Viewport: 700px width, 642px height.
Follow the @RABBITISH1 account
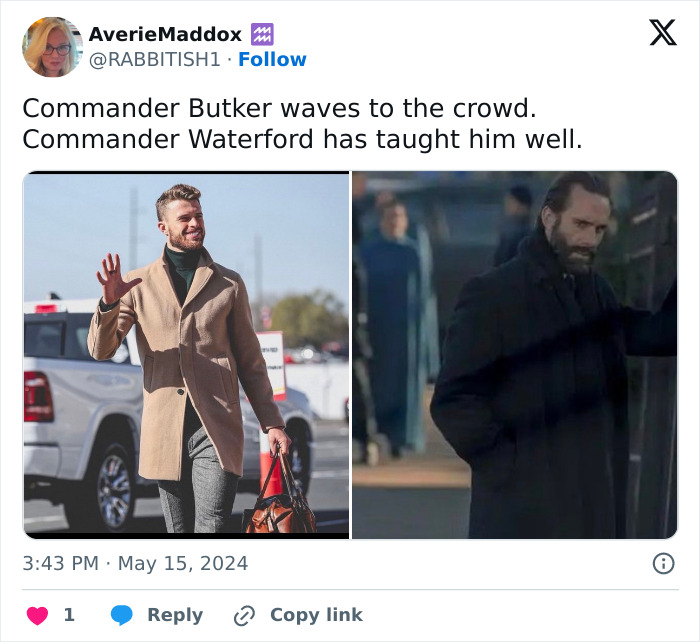(x=272, y=59)
